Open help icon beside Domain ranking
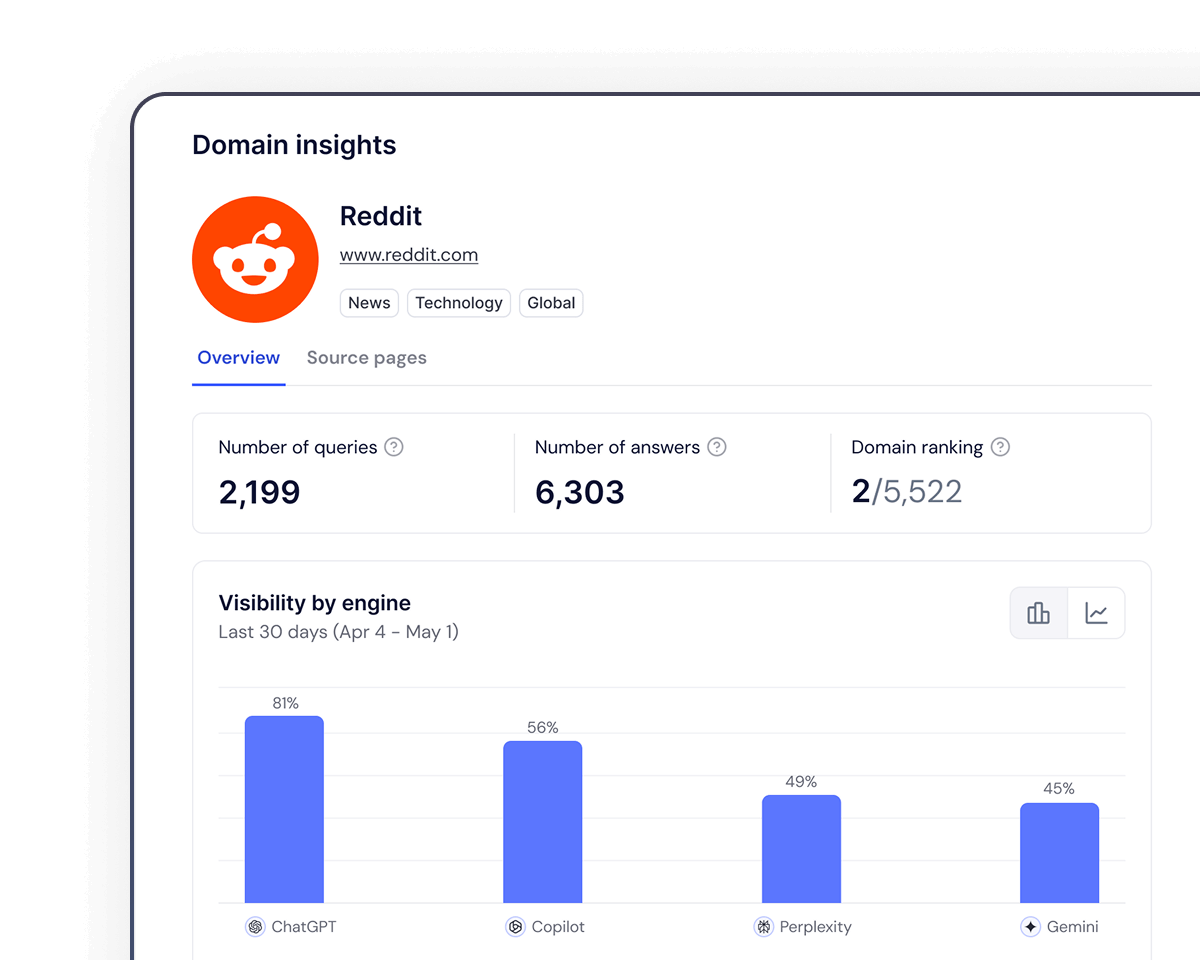 (x=1000, y=447)
